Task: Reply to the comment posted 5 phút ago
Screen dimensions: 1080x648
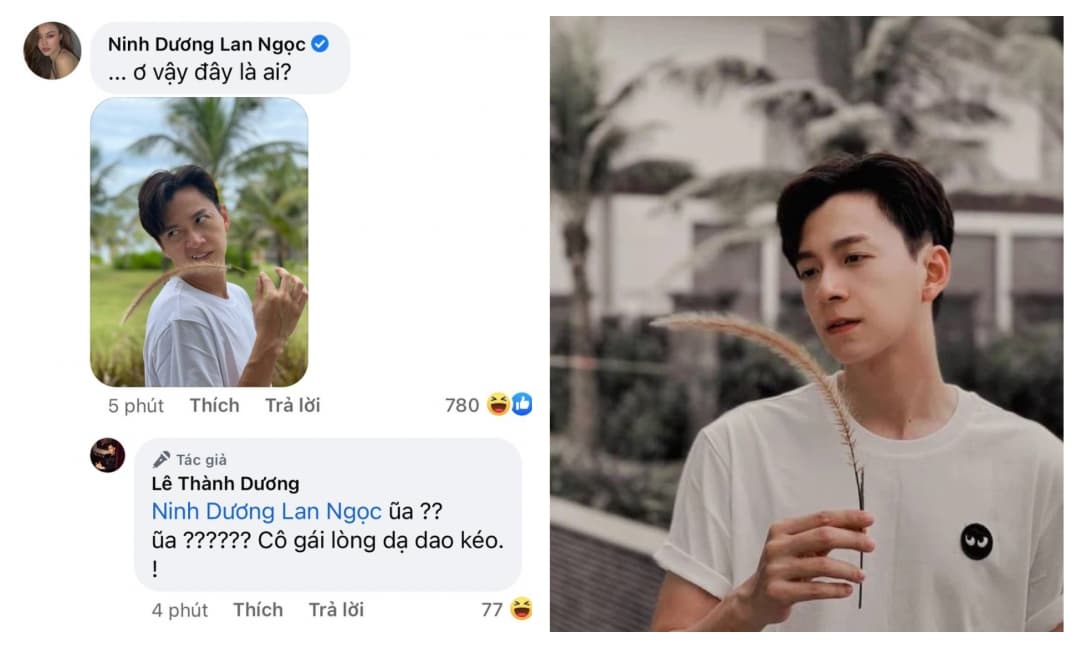Action: click(292, 405)
